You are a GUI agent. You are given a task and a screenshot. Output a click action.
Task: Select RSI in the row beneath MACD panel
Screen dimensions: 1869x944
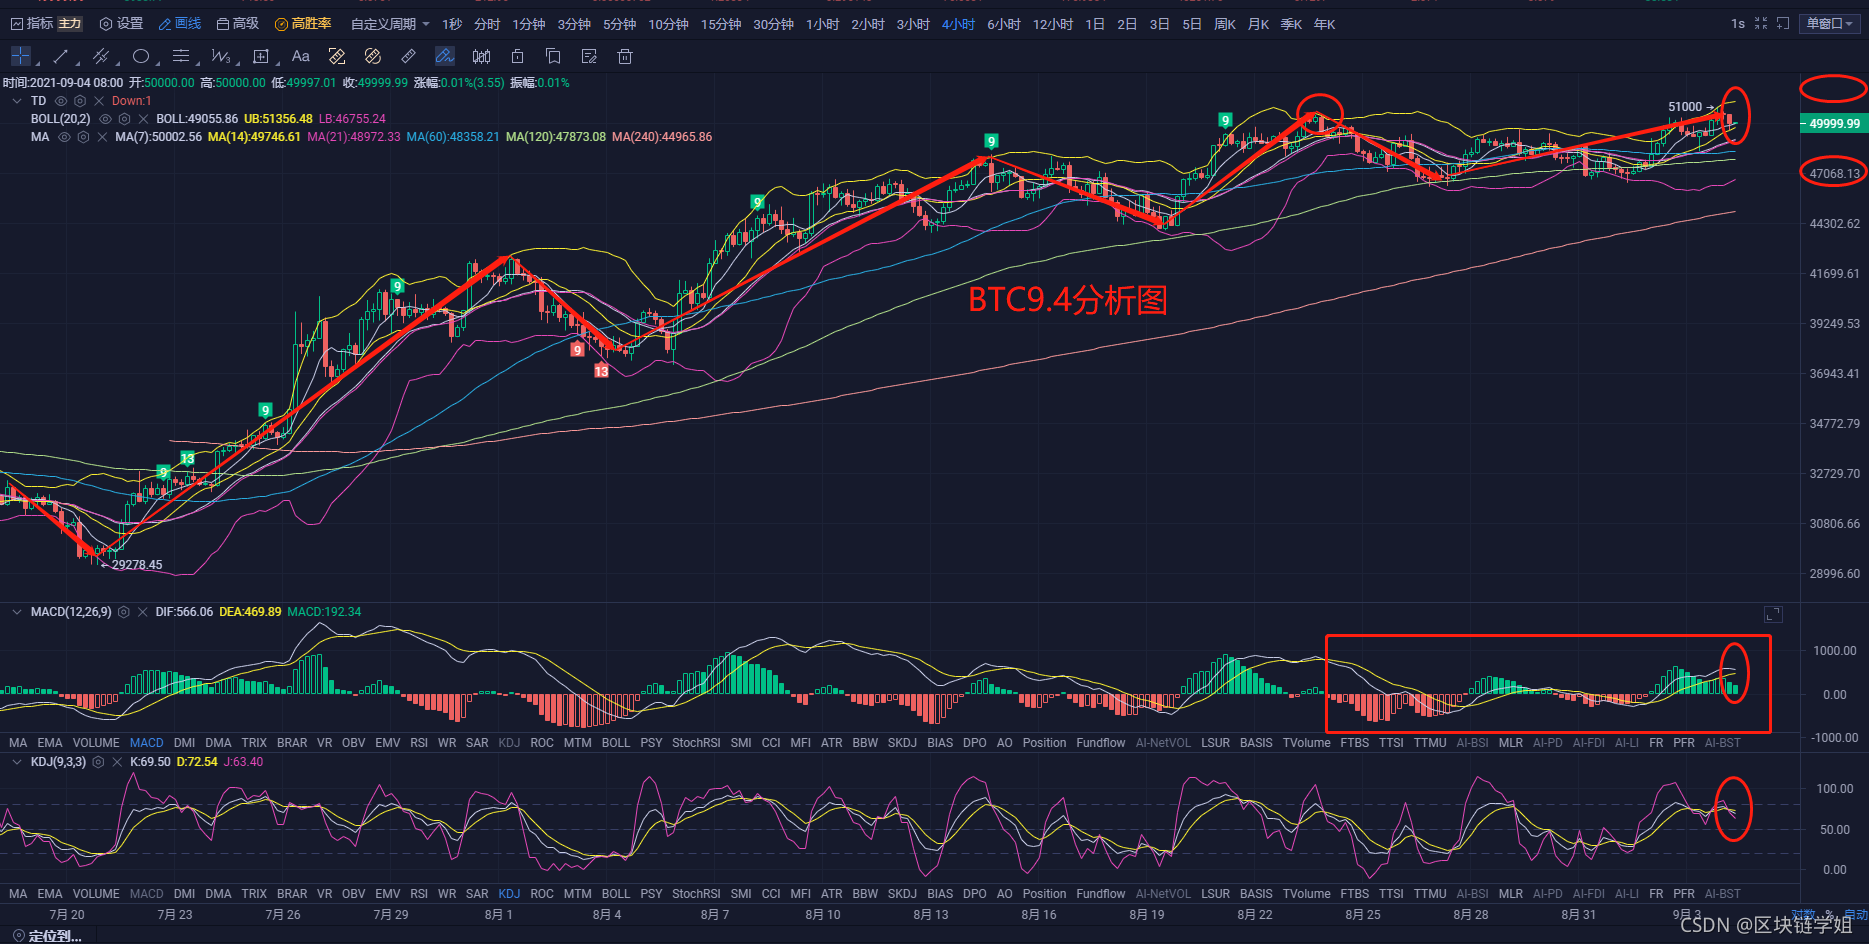[x=419, y=743]
